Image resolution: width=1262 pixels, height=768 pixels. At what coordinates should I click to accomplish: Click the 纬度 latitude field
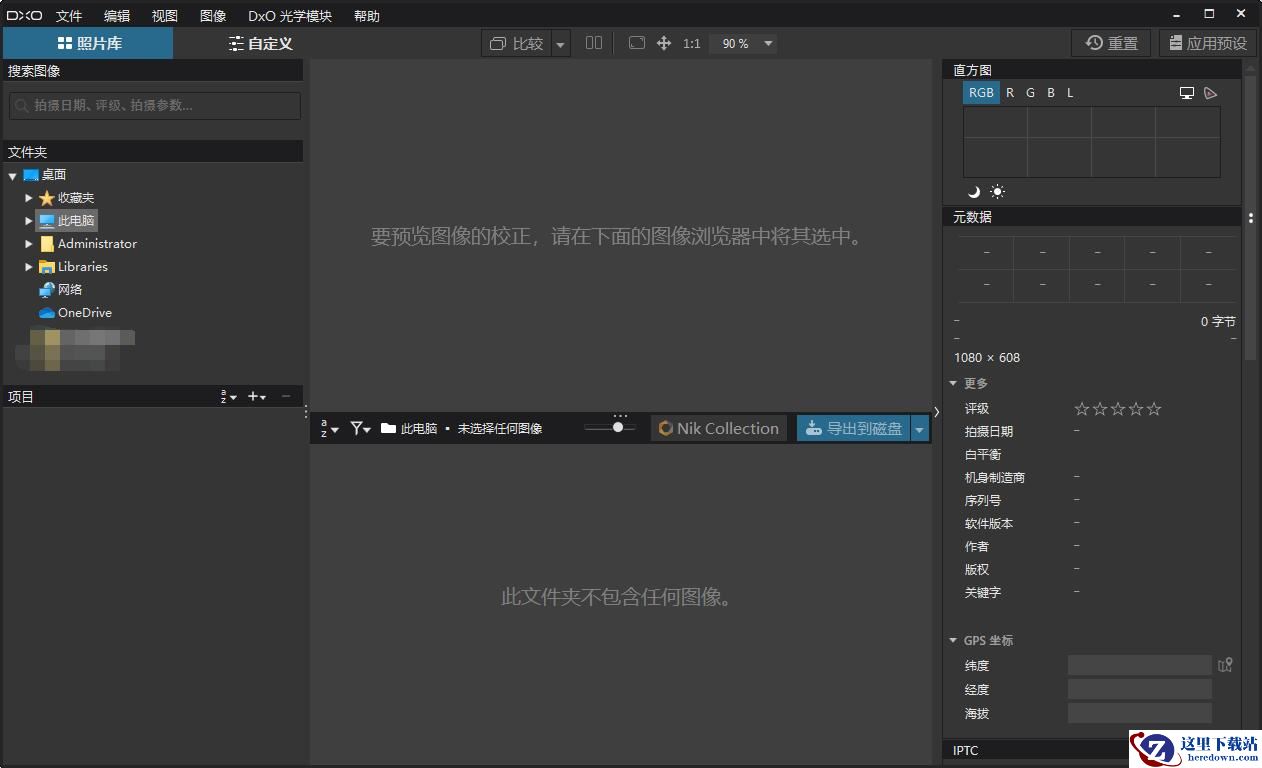1139,665
